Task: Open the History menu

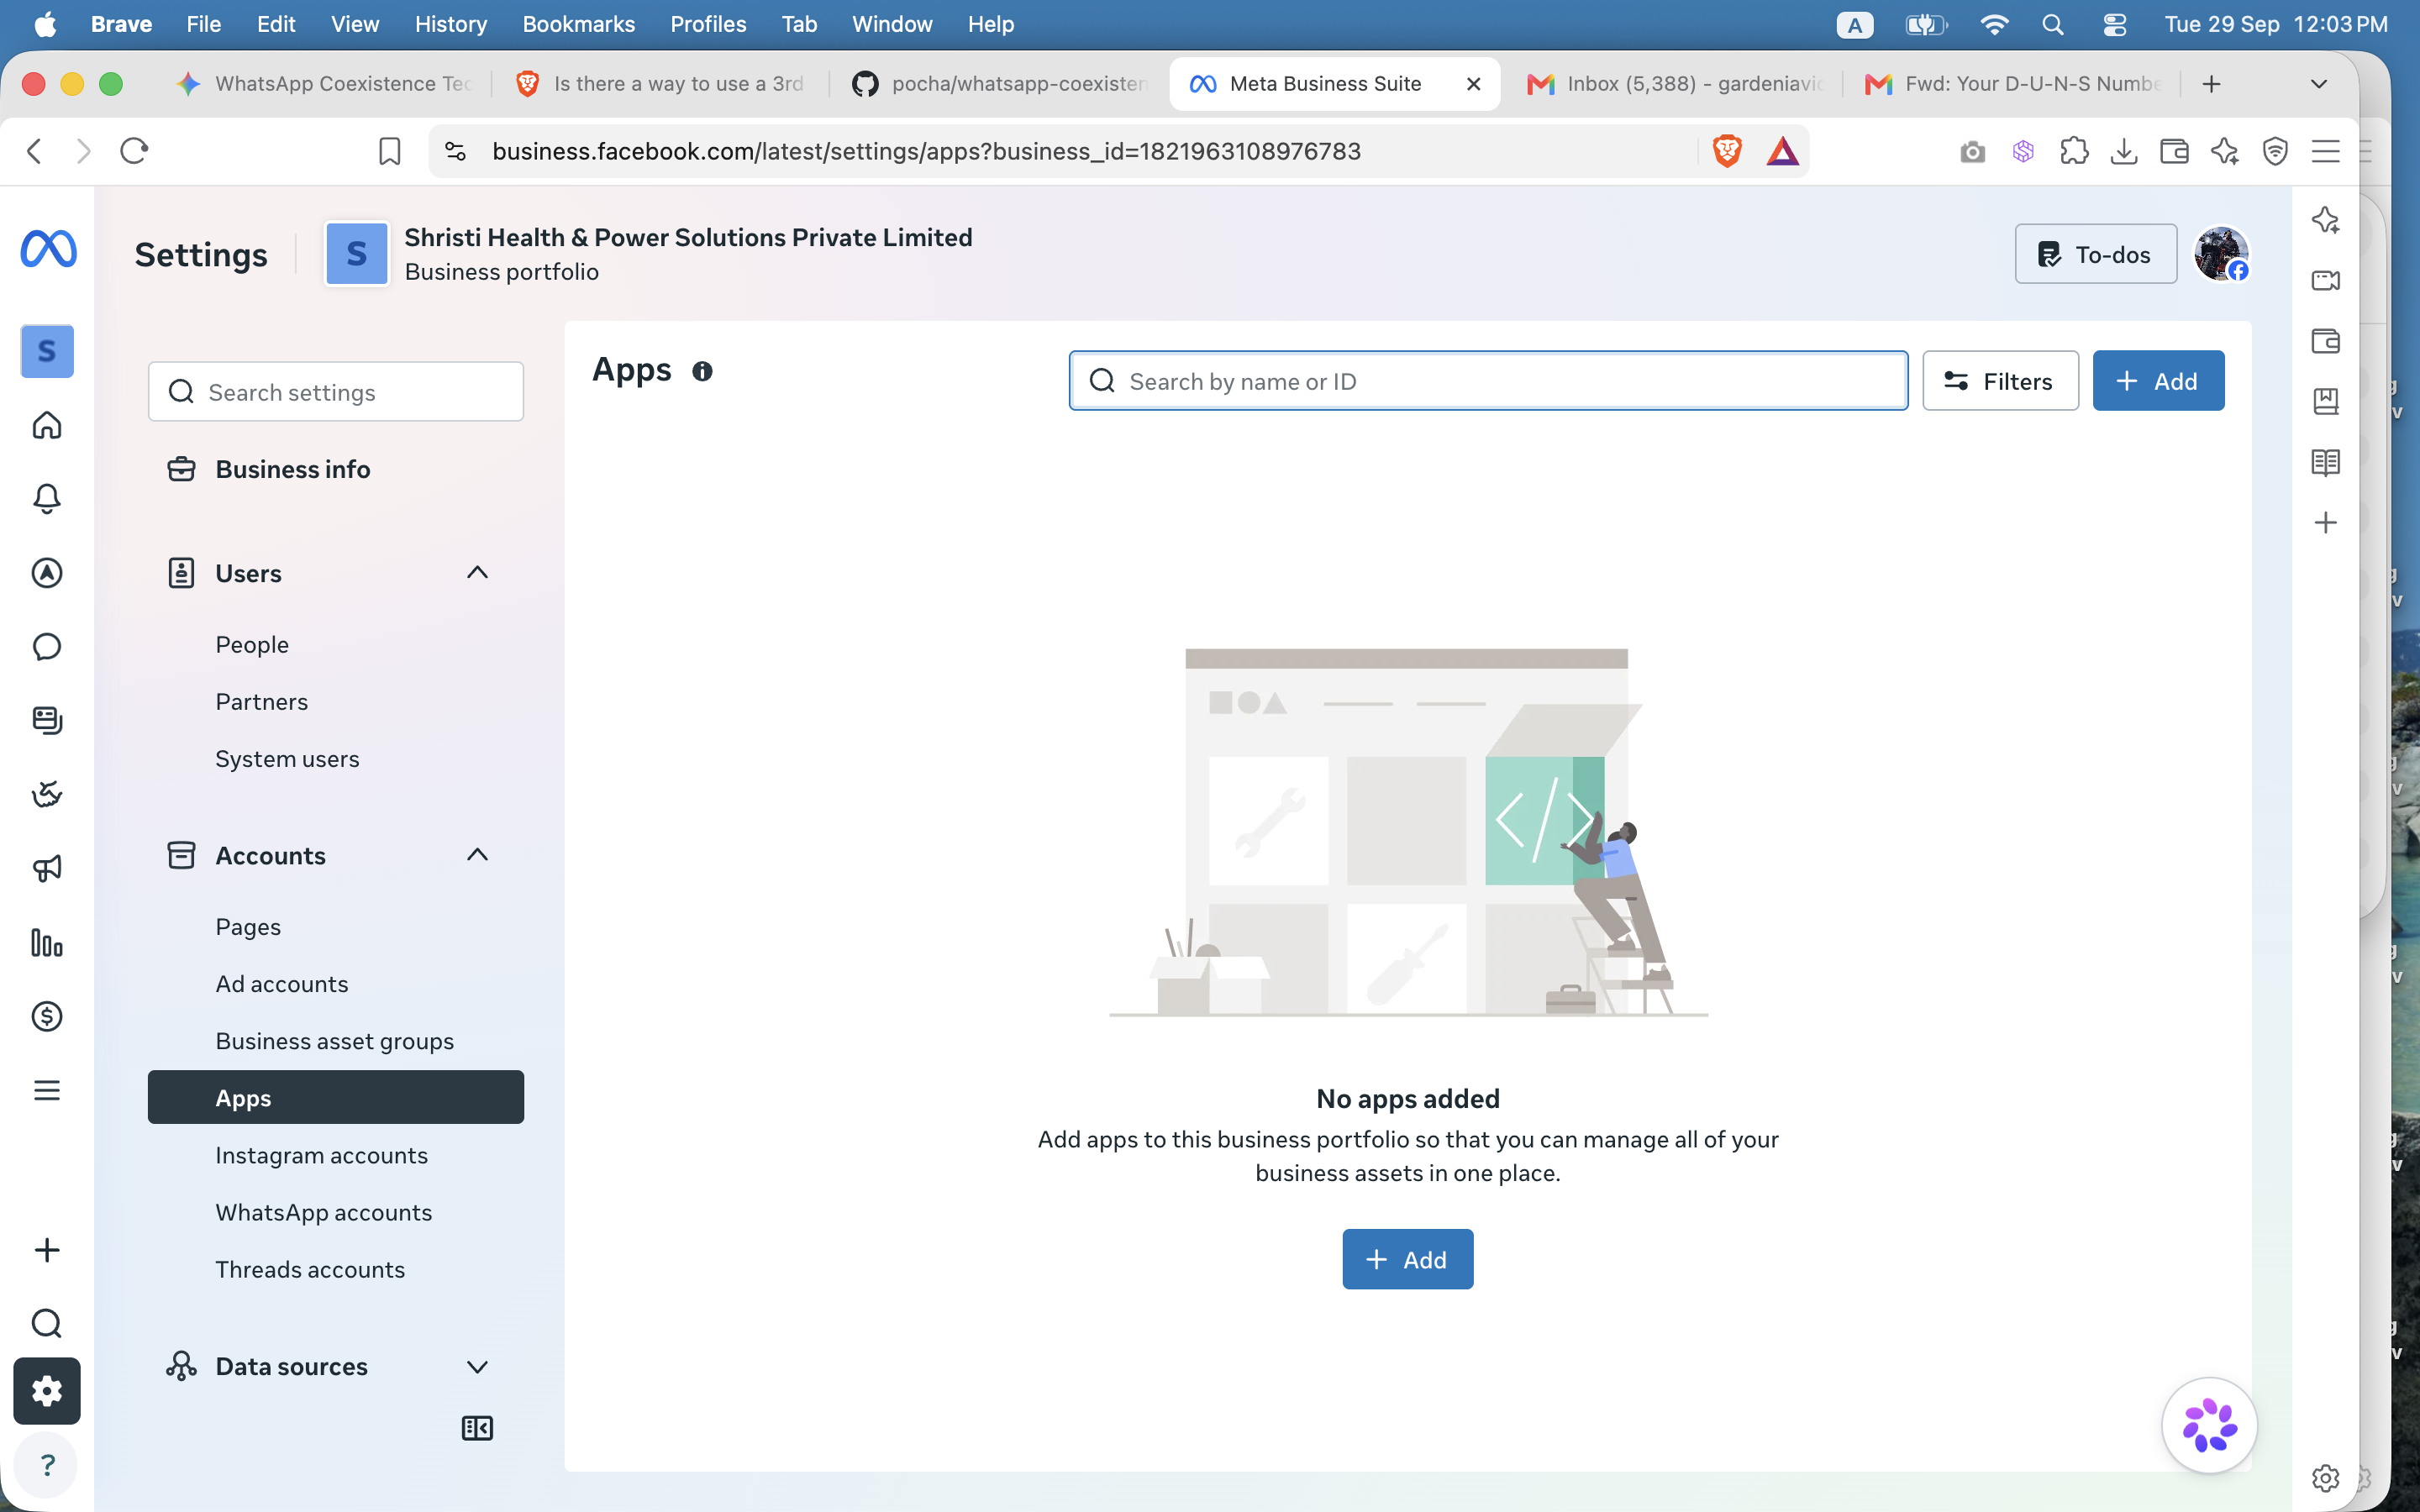Action: 451,24
